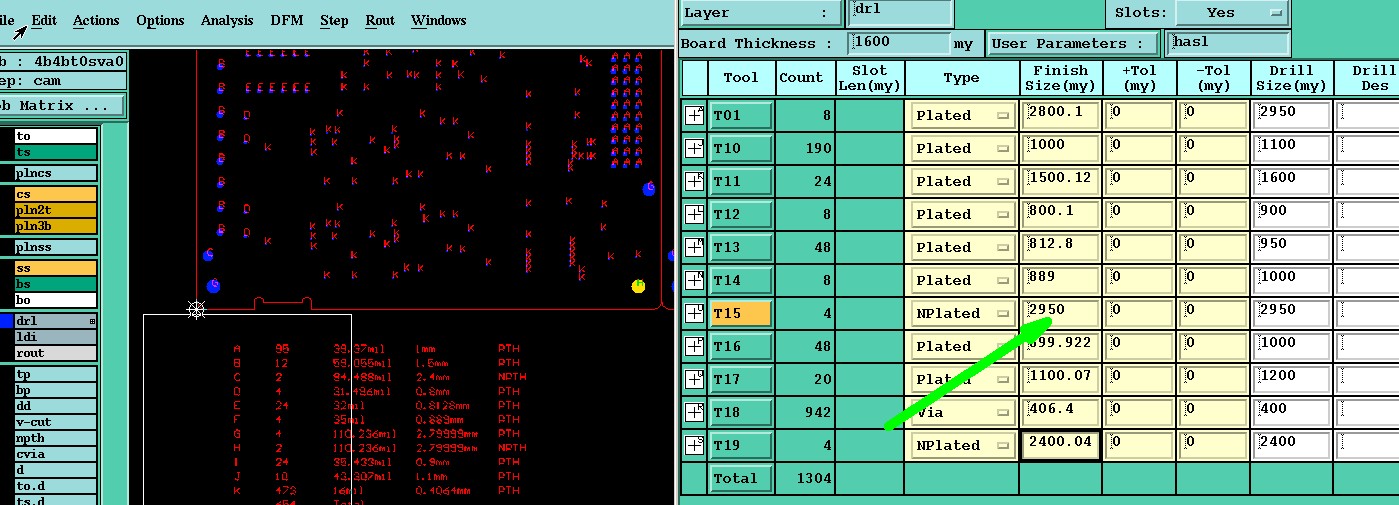The width and height of the screenshot is (1399, 505).
Task: Edit Drill Size 400 for T18
Action: coord(1294,412)
